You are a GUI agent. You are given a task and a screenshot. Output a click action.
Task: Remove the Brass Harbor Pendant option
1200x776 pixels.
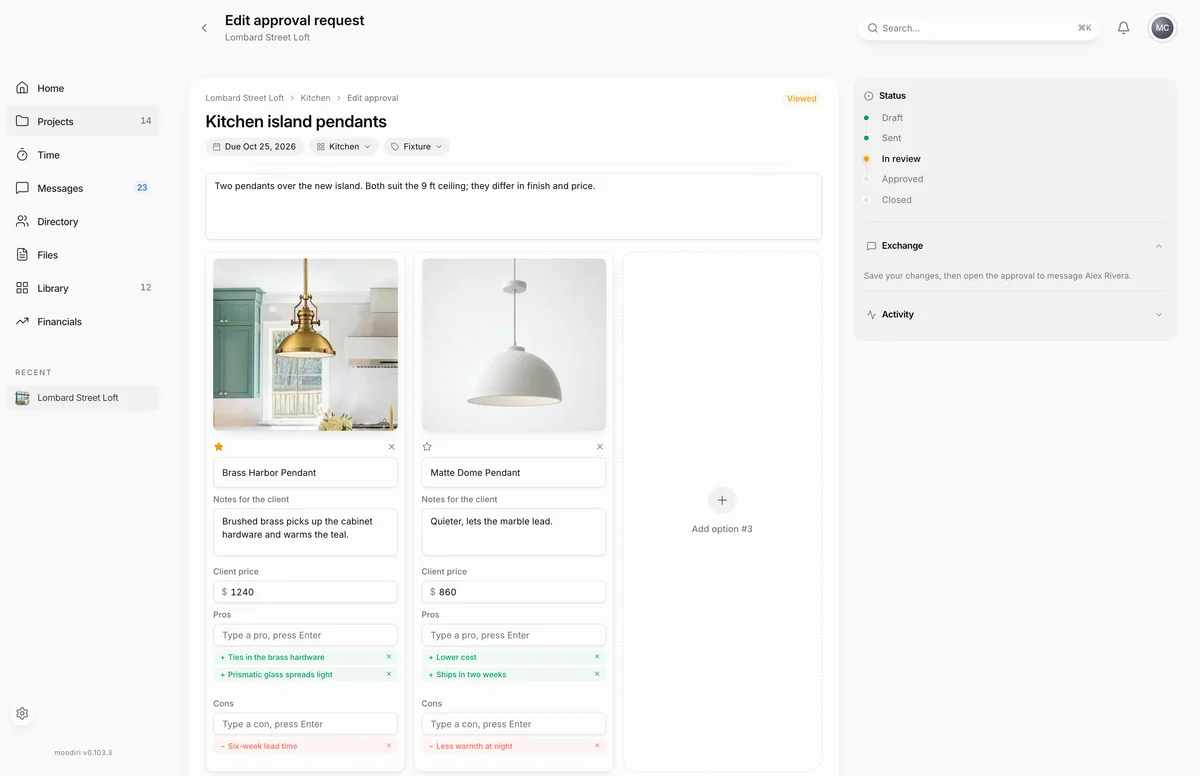click(391, 447)
